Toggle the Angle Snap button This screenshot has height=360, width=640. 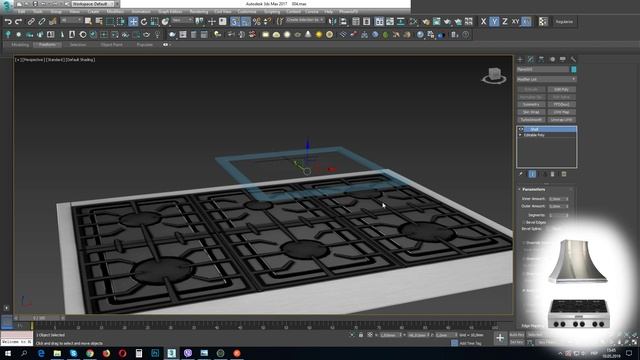click(x=245, y=22)
